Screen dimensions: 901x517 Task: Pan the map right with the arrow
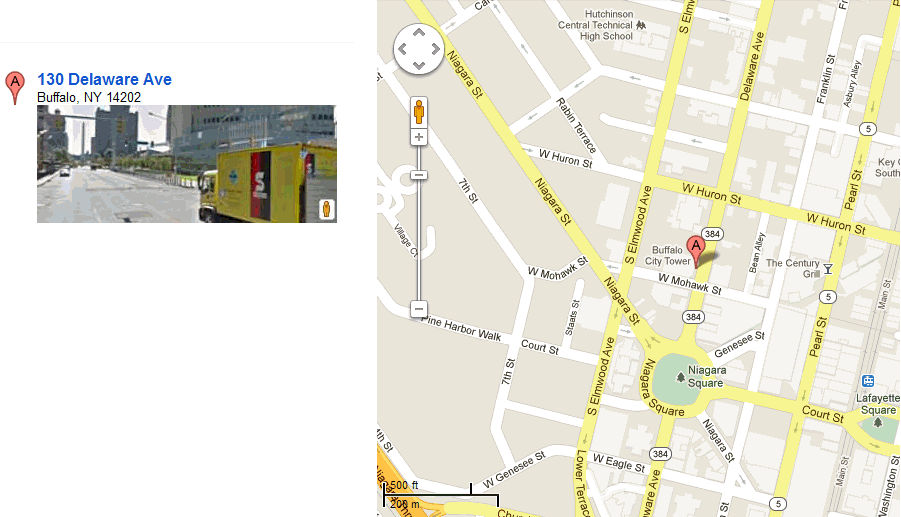click(436, 49)
